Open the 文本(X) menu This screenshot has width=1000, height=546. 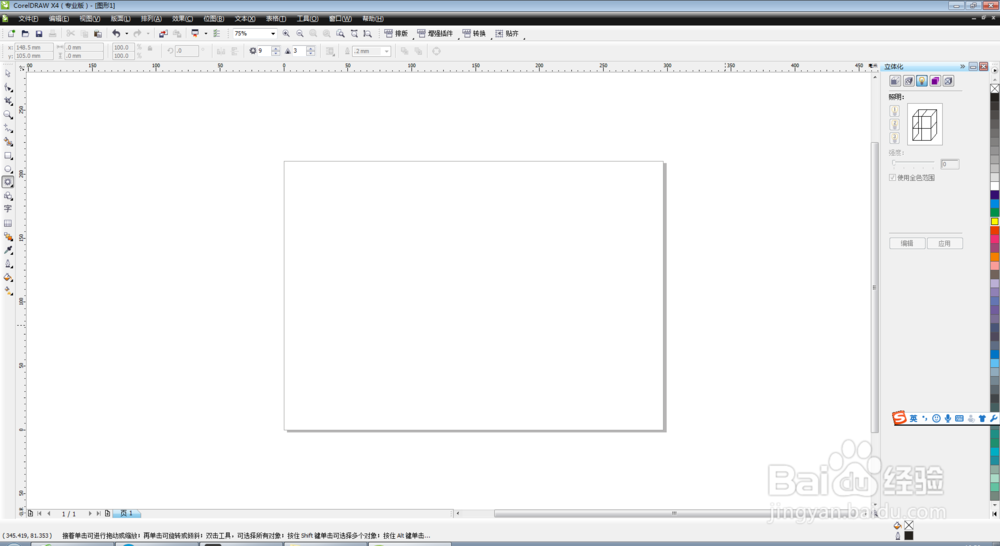(245, 18)
